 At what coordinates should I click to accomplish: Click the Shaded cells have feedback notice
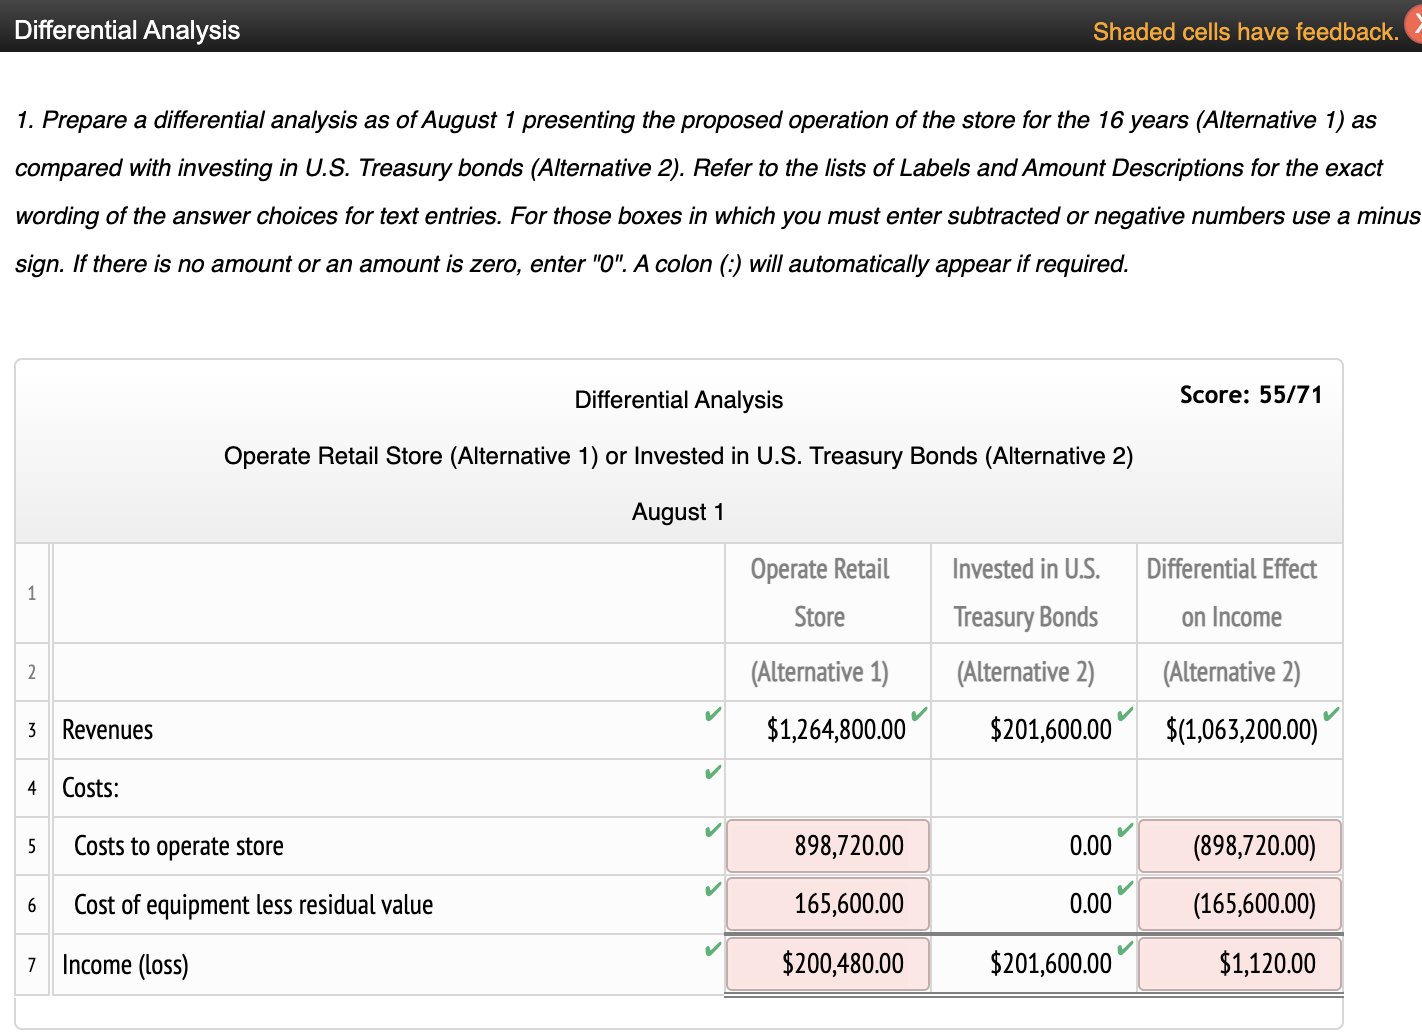point(1246,32)
